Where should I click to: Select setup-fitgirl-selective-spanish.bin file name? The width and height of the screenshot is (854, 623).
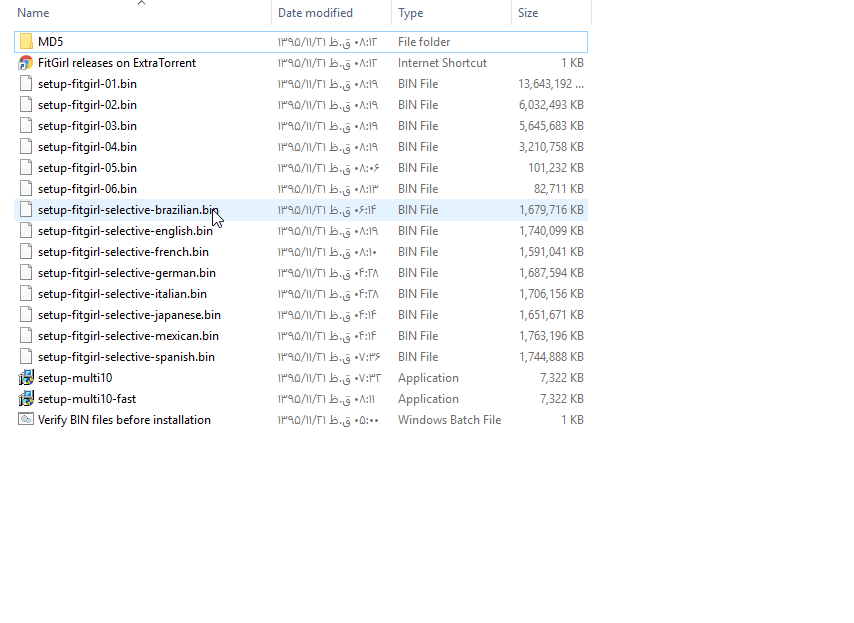point(126,357)
